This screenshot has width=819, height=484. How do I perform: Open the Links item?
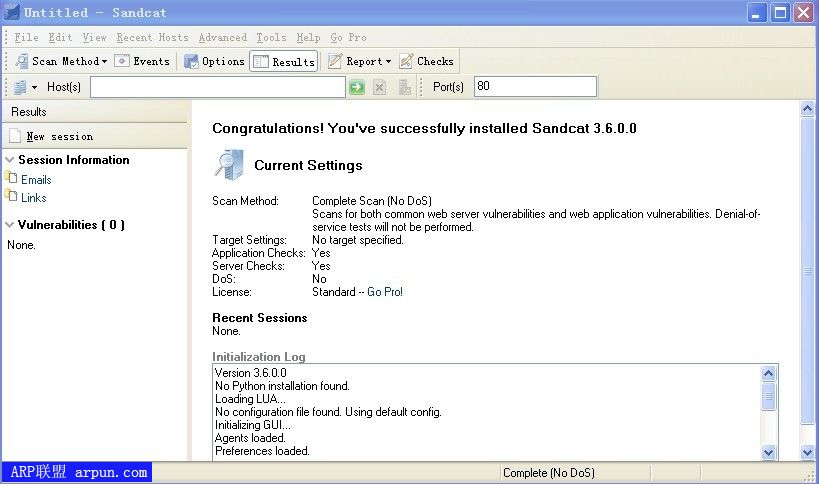pos(33,198)
